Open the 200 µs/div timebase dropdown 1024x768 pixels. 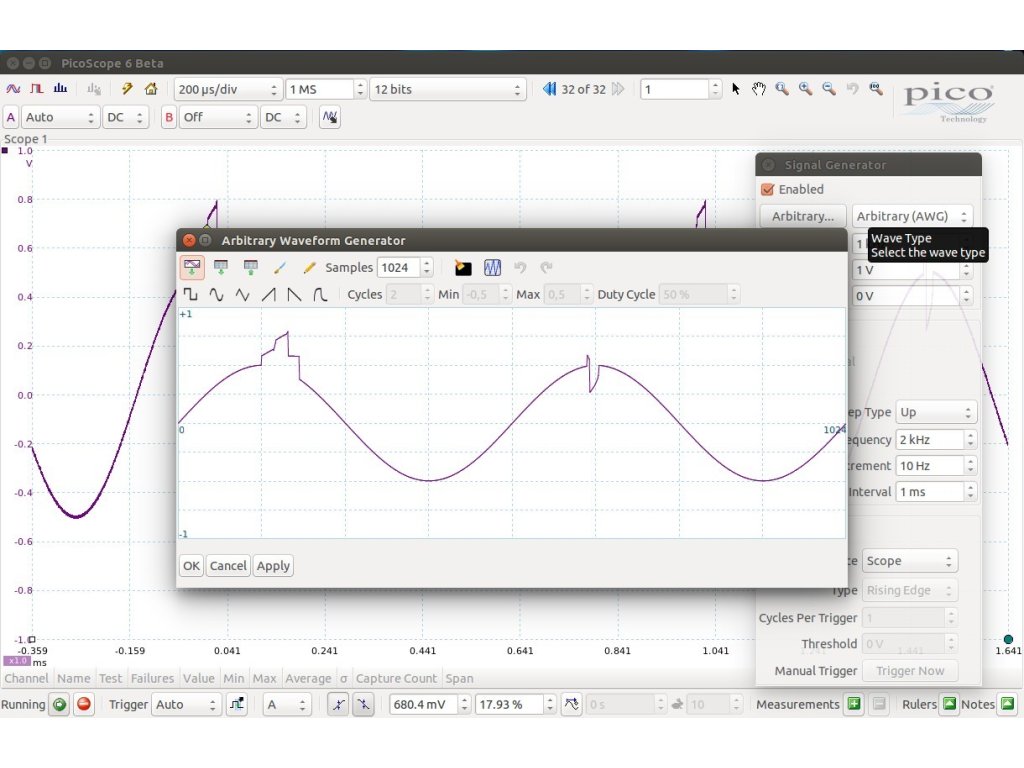228,89
